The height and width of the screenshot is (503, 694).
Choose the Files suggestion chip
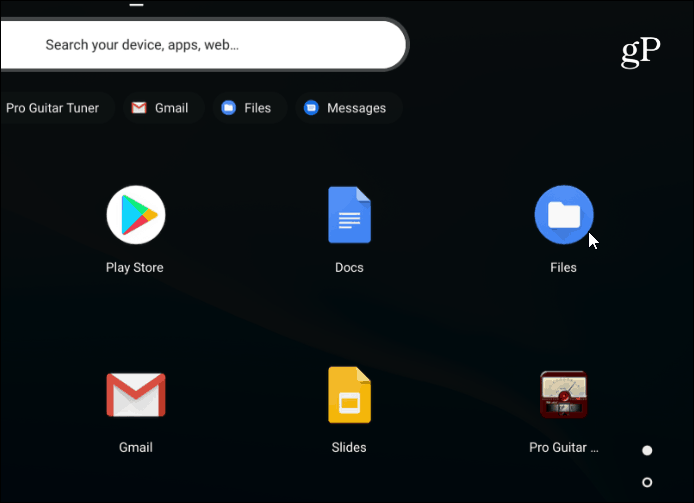250,108
